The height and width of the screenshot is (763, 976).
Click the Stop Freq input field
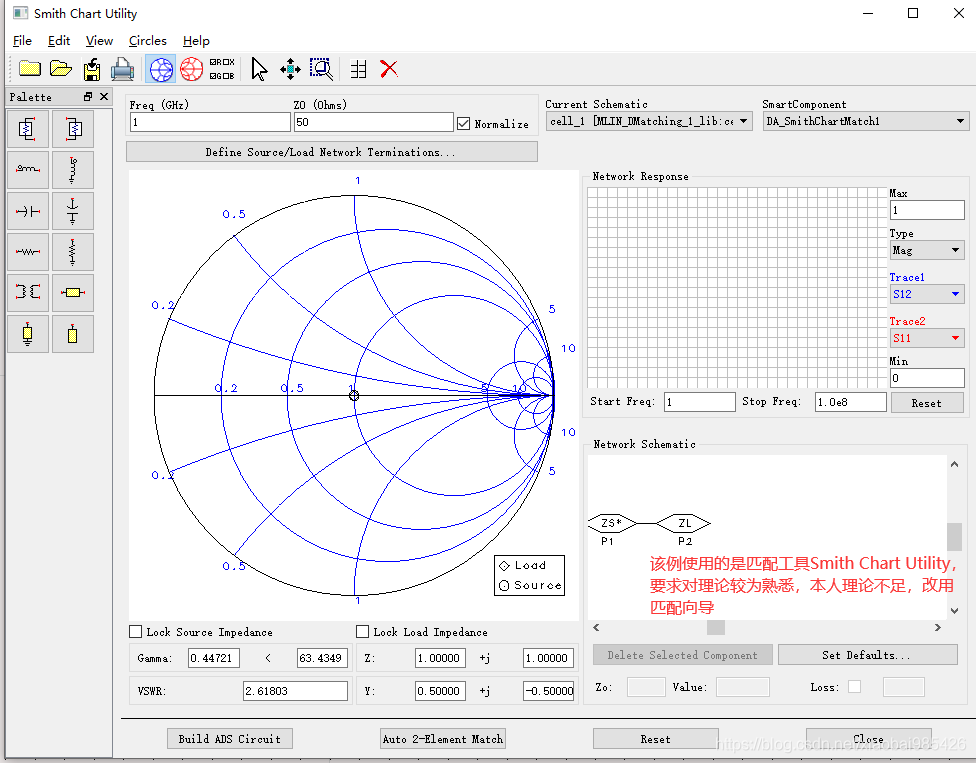pos(851,402)
